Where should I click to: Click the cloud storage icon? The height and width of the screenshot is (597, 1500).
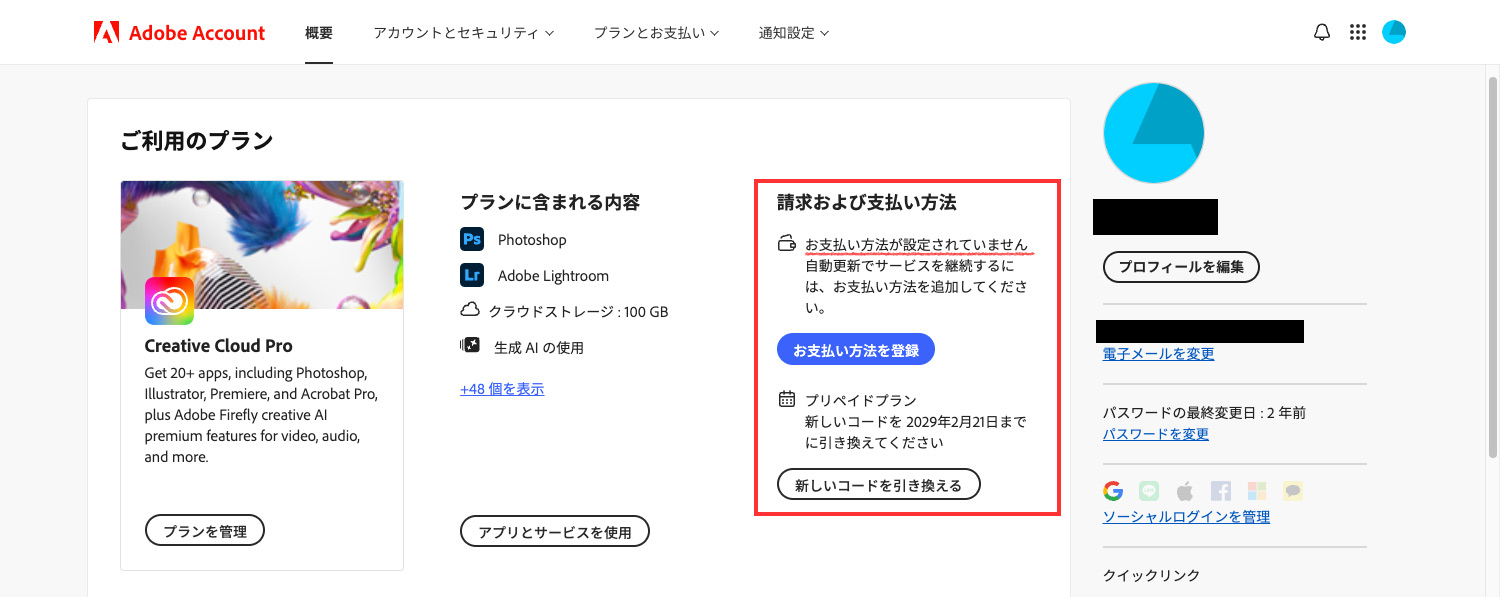tap(470, 310)
